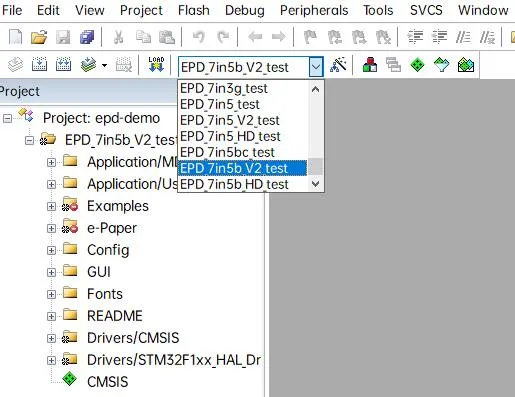This screenshot has width=515, height=397.
Task: Click the dropdown list scroll up arrow
Action: [x=315, y=89]
